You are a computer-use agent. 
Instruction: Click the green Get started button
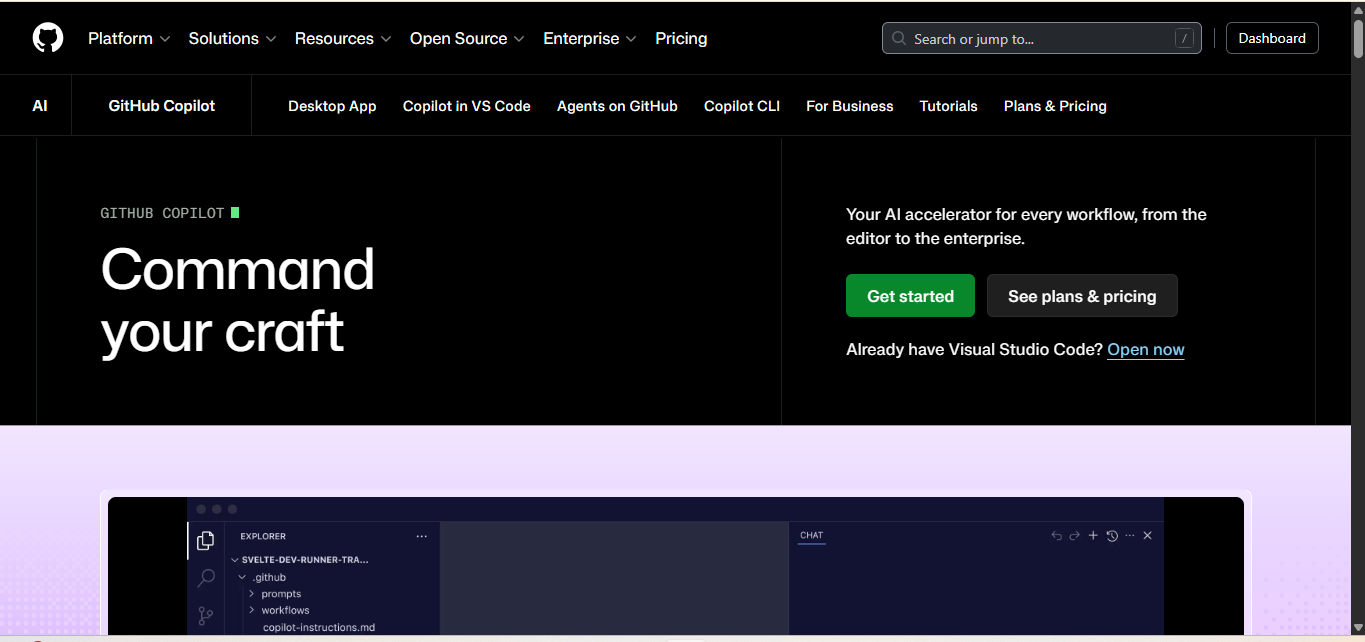click(910, 296)
